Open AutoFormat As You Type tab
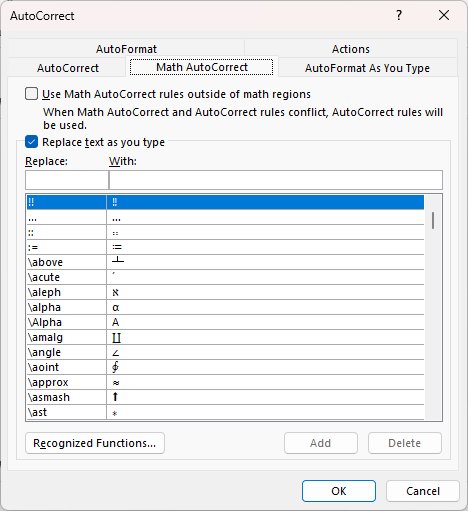Image resolution: width=468 pixels, height=511 pixels. pos(367,68)
